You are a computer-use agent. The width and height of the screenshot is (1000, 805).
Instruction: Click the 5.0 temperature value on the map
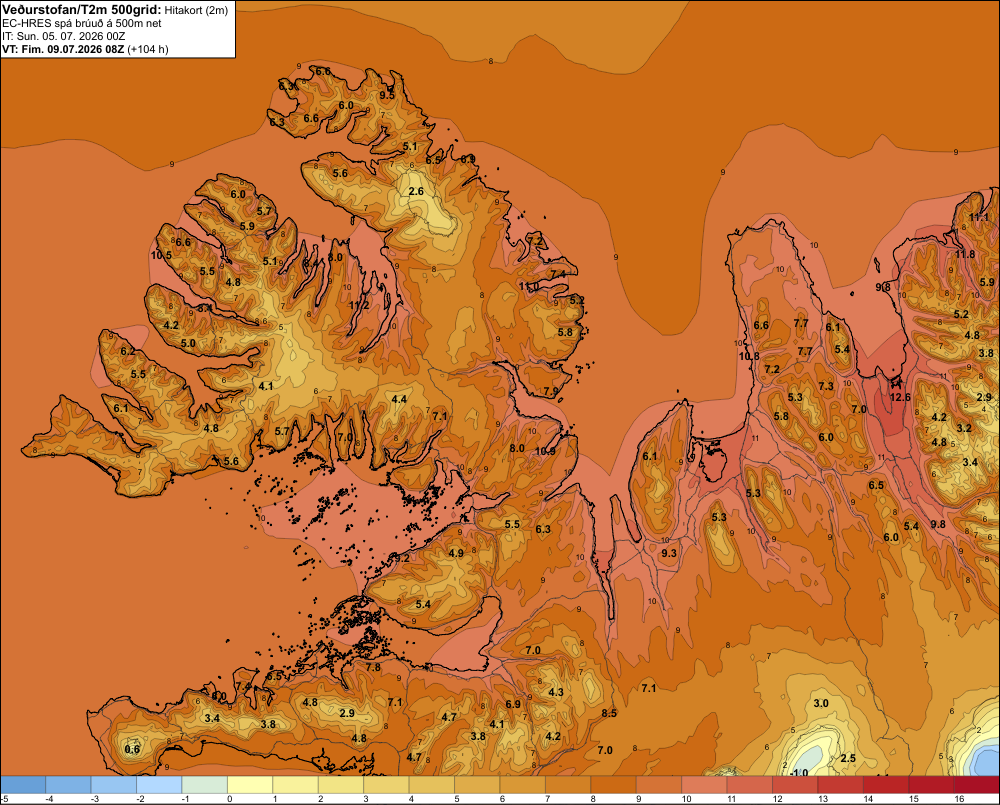pyautogui.click(x=188, y=343)
